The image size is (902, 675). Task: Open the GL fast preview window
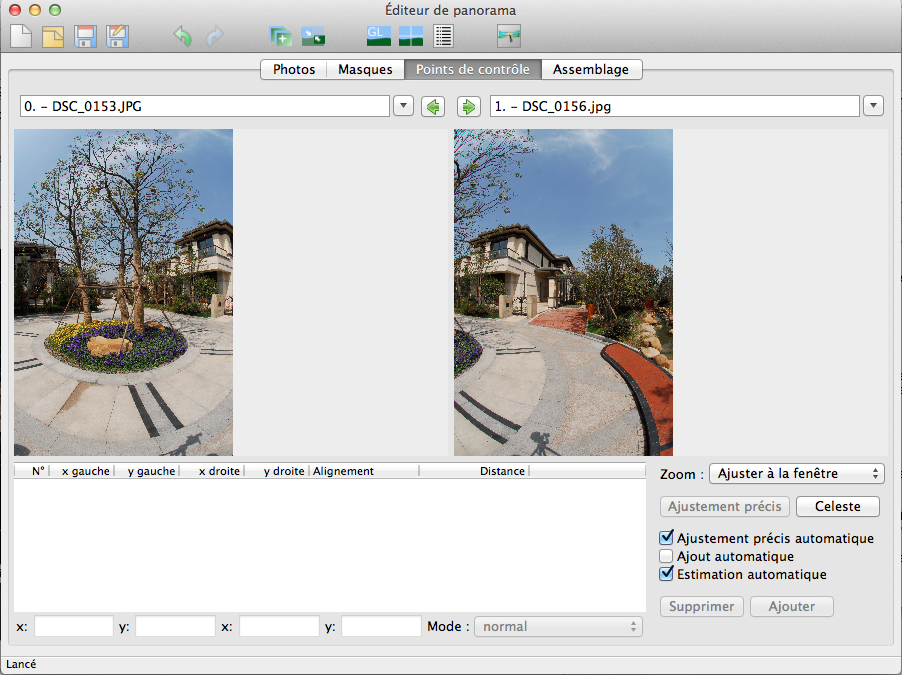pos(378,37)
